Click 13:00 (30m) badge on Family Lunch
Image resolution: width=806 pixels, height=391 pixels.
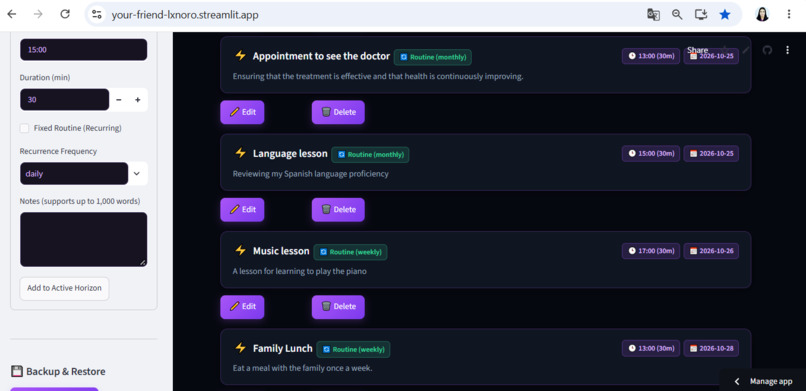pyautogui.click(x=651, y=349)
